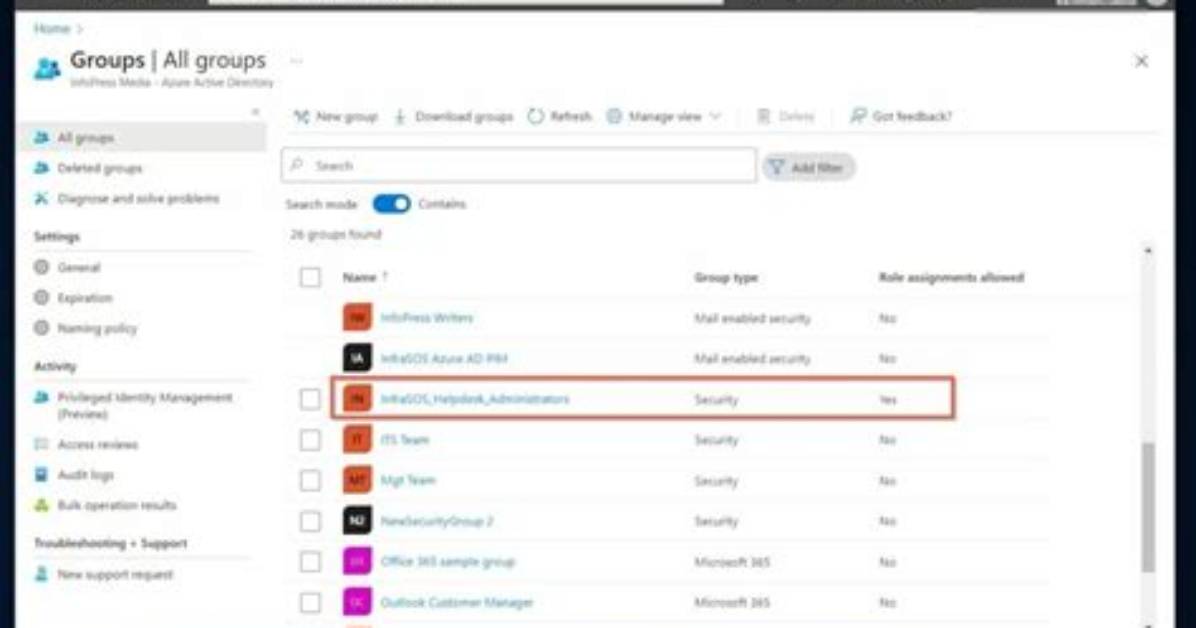This screenshot has height=628, width=1196.
Task: Click the New group toolbar icon
Action: coord(301,116)
